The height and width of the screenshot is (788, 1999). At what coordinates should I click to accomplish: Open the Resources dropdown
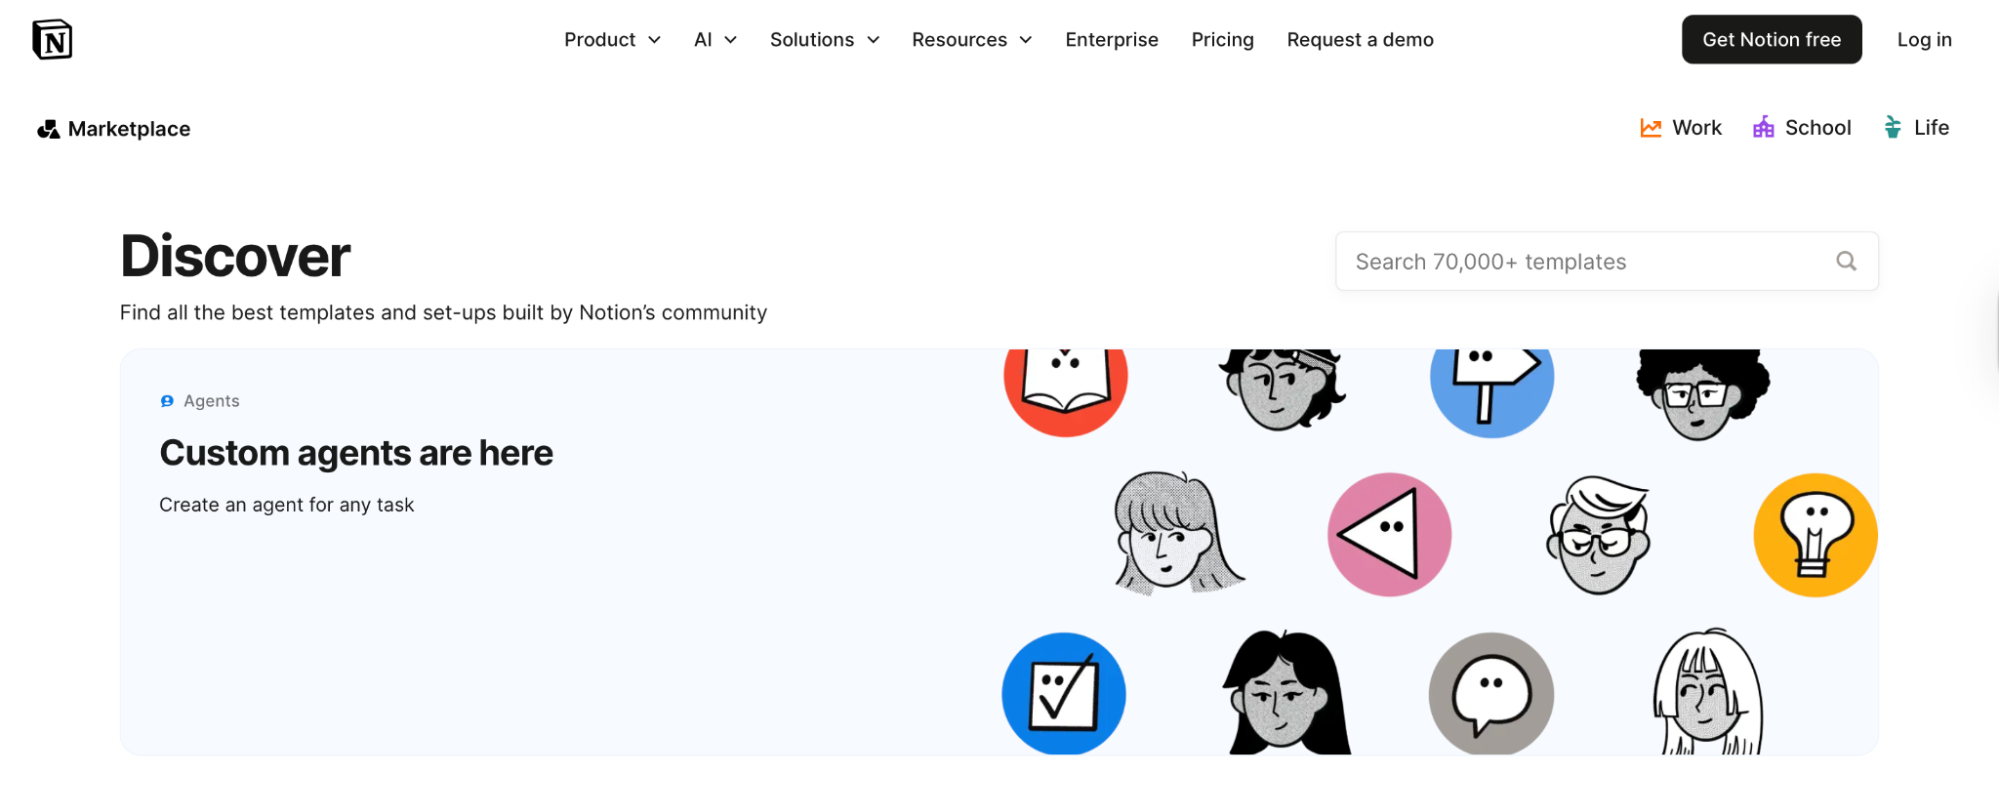click(x=971, y=40)
